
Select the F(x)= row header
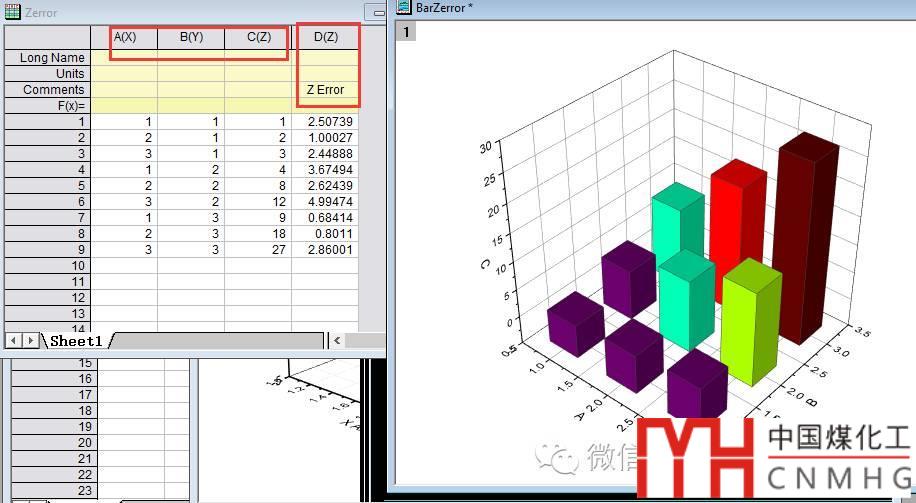(x=47, y=106)
